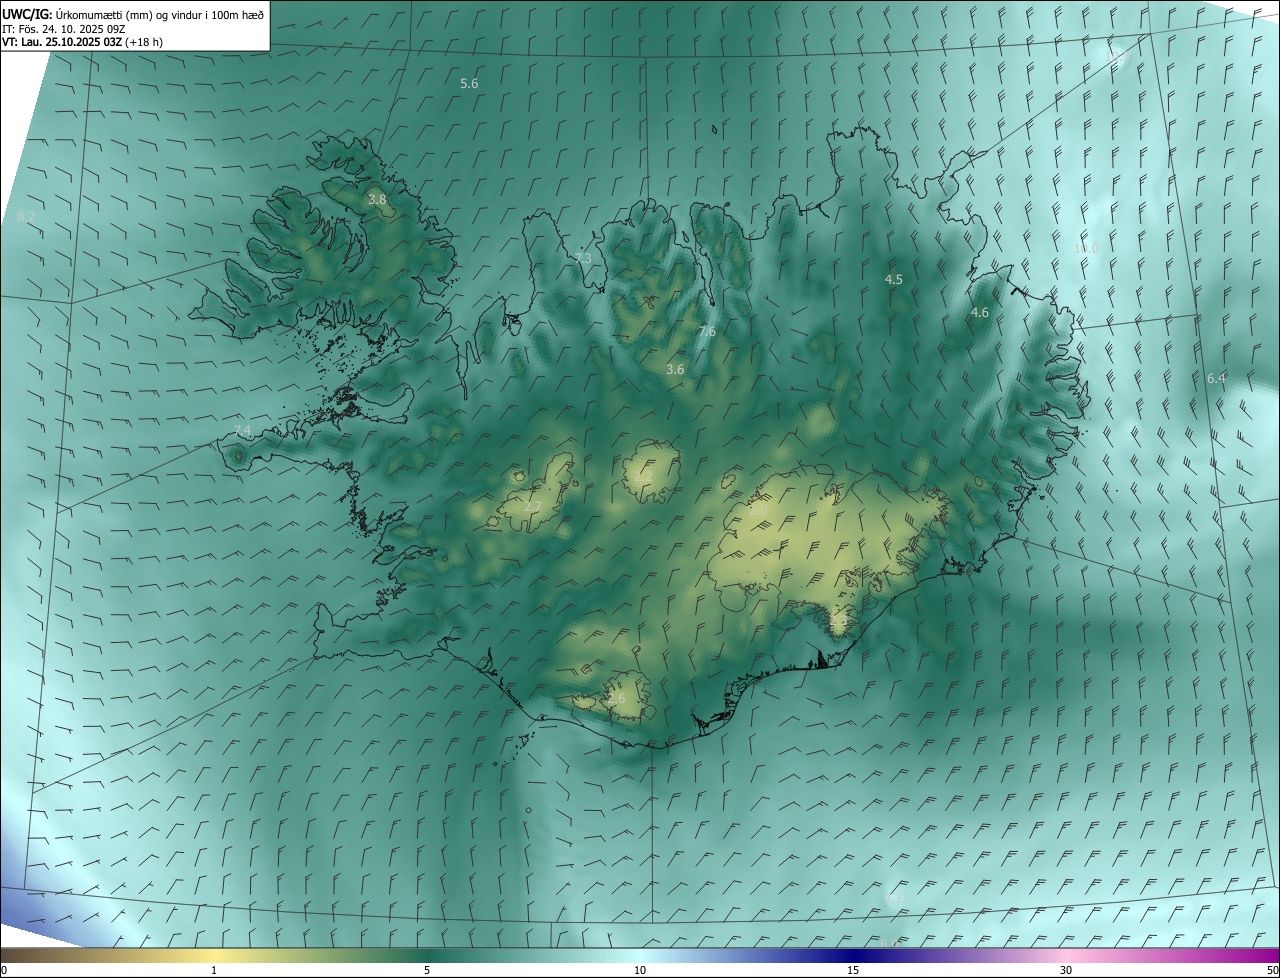This screenshot has width=1280, height=978.
Task: Click the 4.5 value label on the map
Action: coord(894,280)
